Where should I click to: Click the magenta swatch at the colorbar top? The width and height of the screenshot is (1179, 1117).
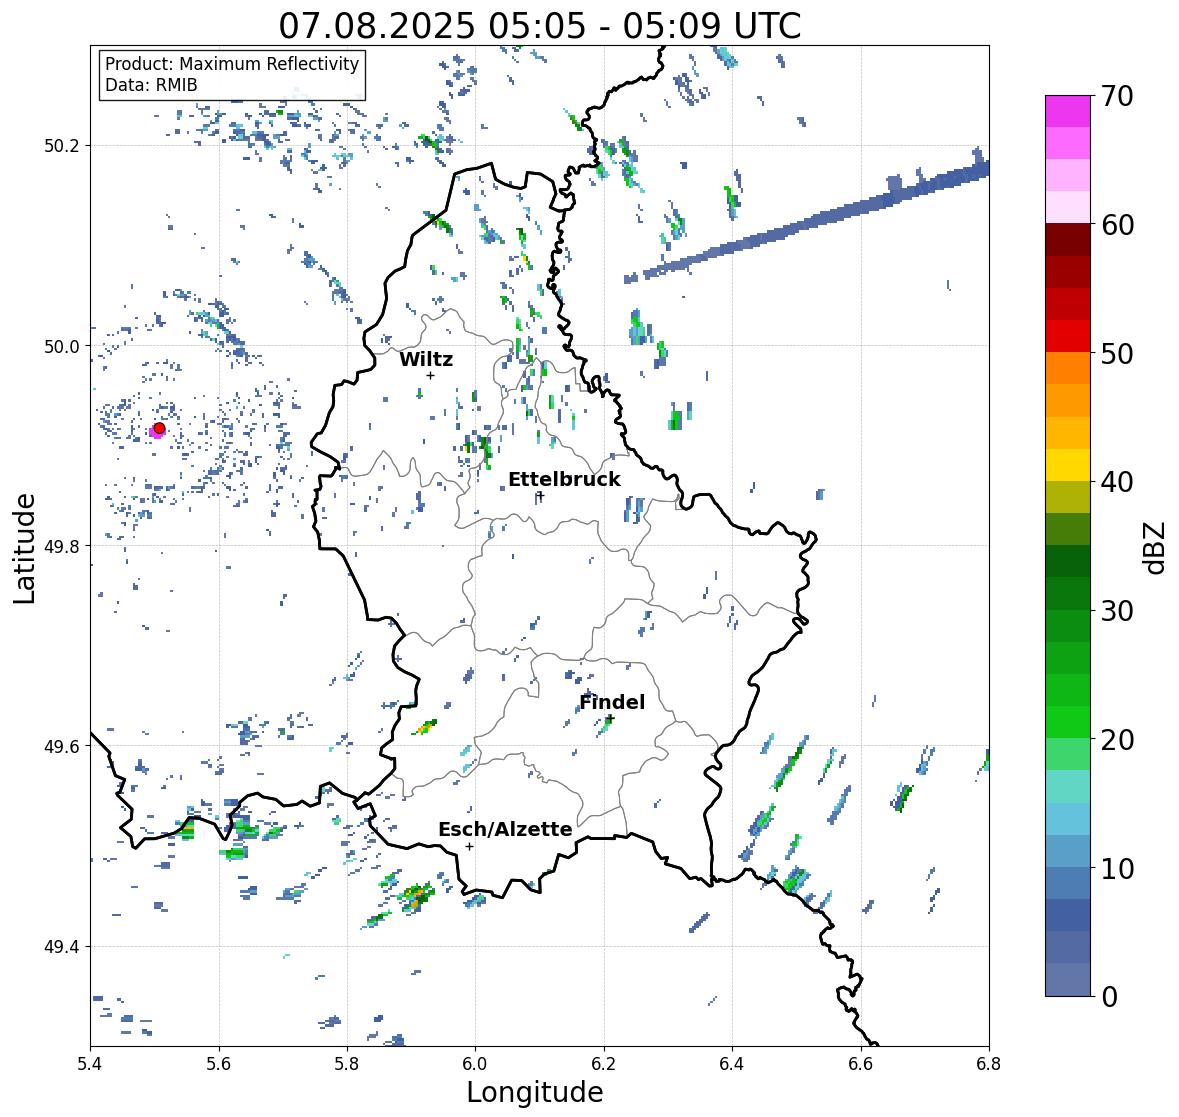(1067, 111)
